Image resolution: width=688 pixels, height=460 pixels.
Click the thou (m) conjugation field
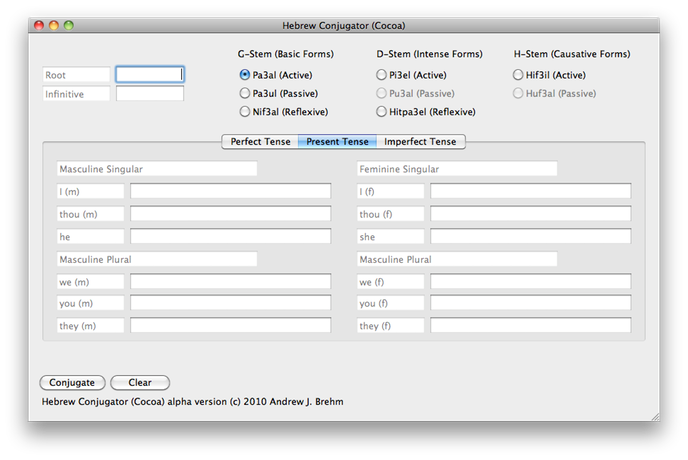(230, 214)
